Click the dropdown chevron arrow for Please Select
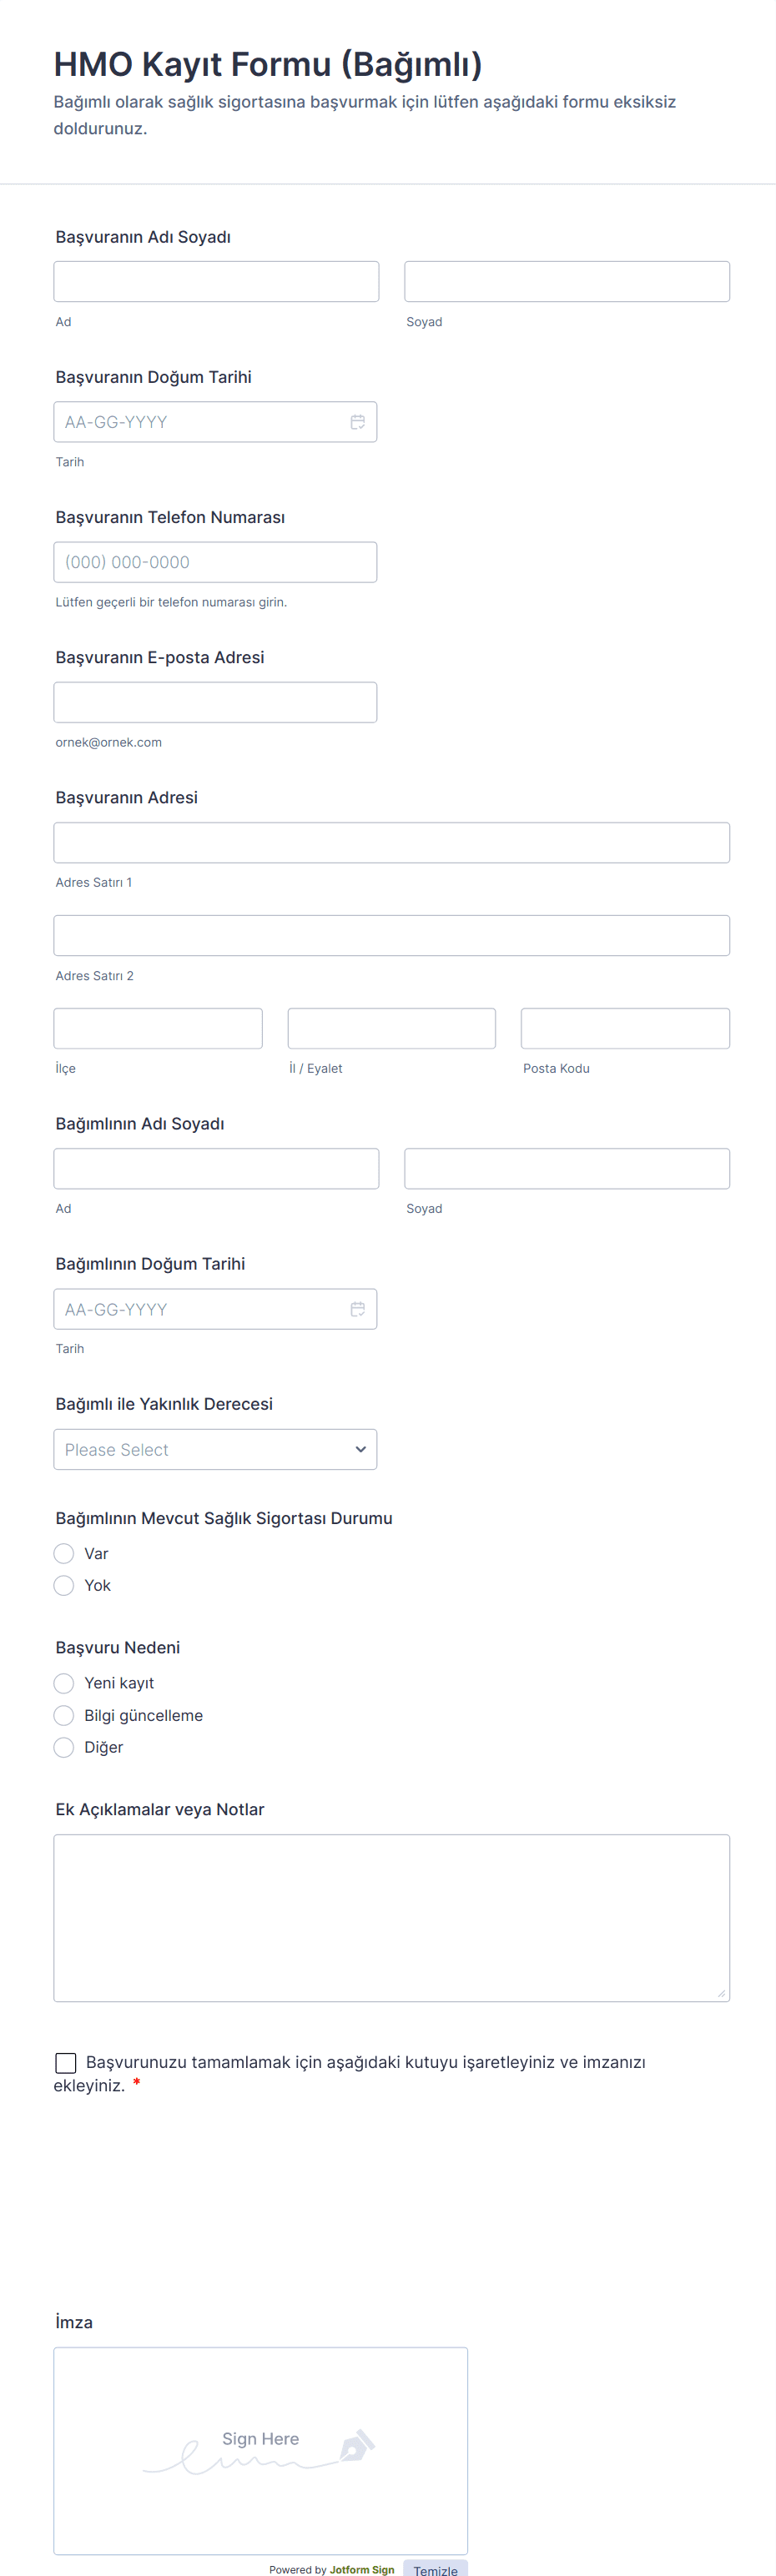 click(360, 1449)
